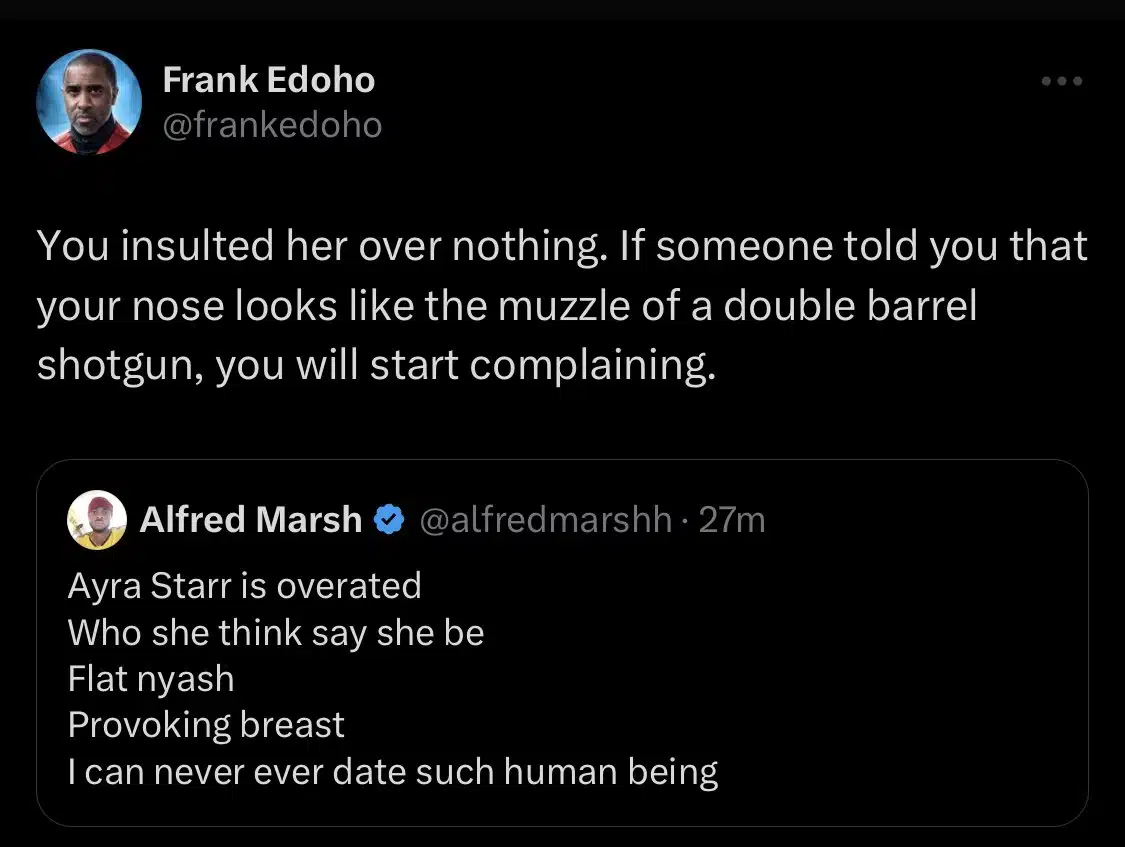
Task: Click the "Flat nyash" line
Action: [x=151, y=679]
